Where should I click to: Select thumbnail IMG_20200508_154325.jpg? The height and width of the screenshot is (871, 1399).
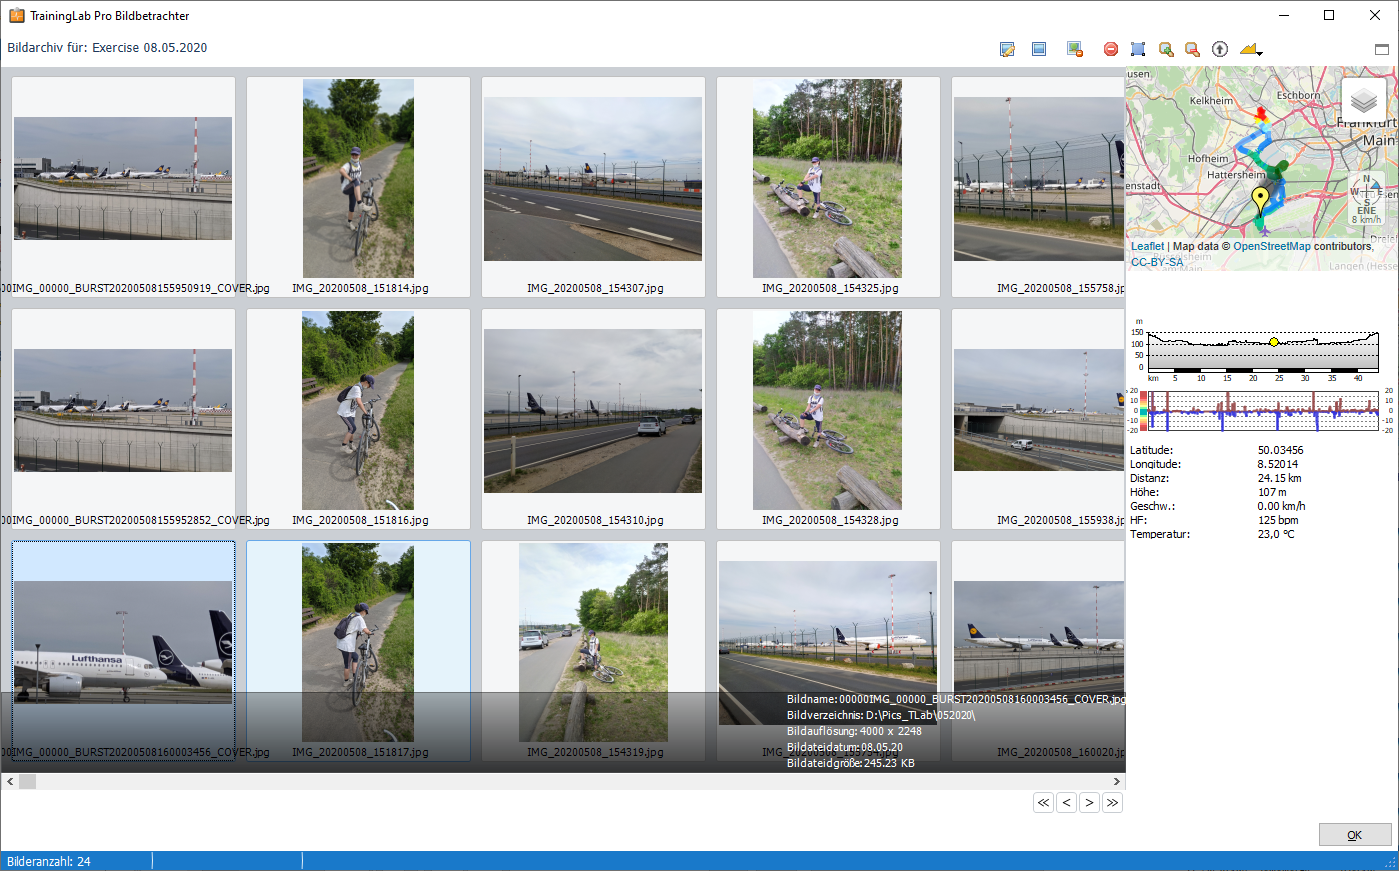(828, 187)
